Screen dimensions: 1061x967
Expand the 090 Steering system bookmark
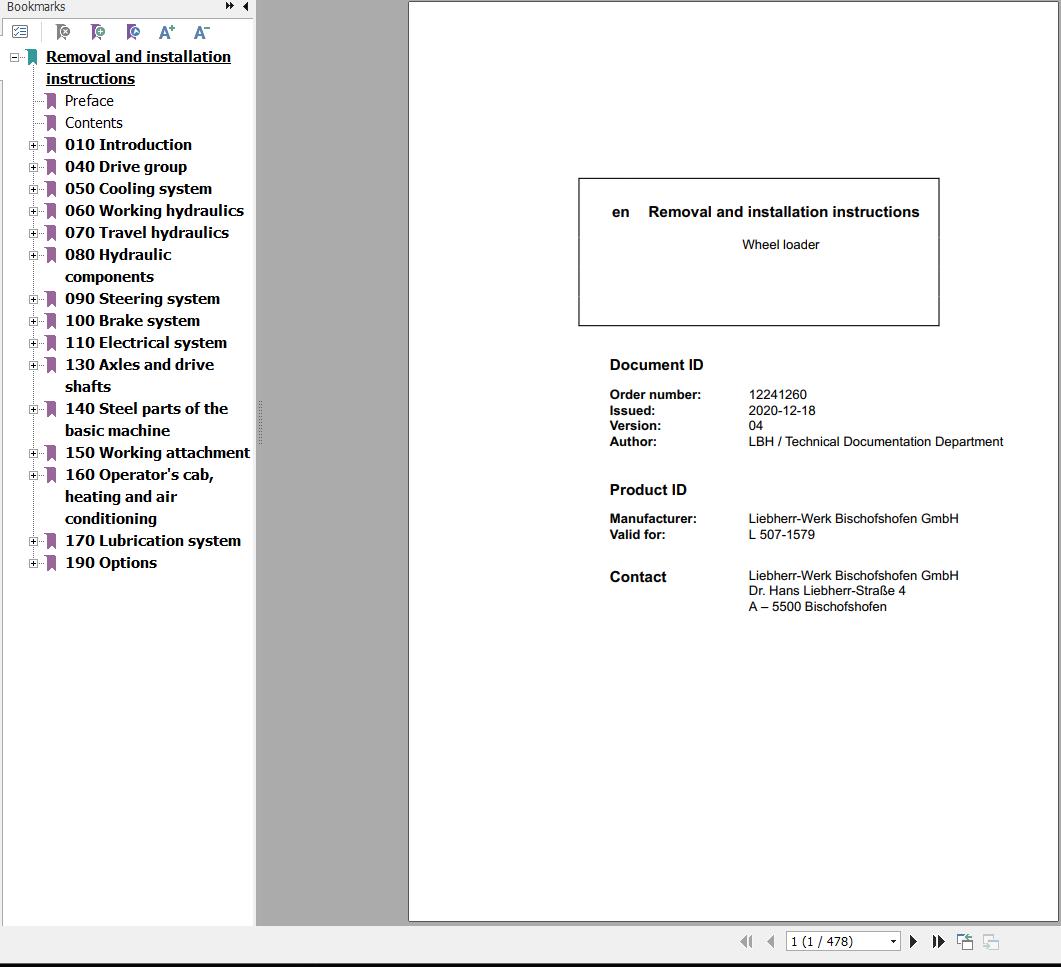[x=33, y=299]
